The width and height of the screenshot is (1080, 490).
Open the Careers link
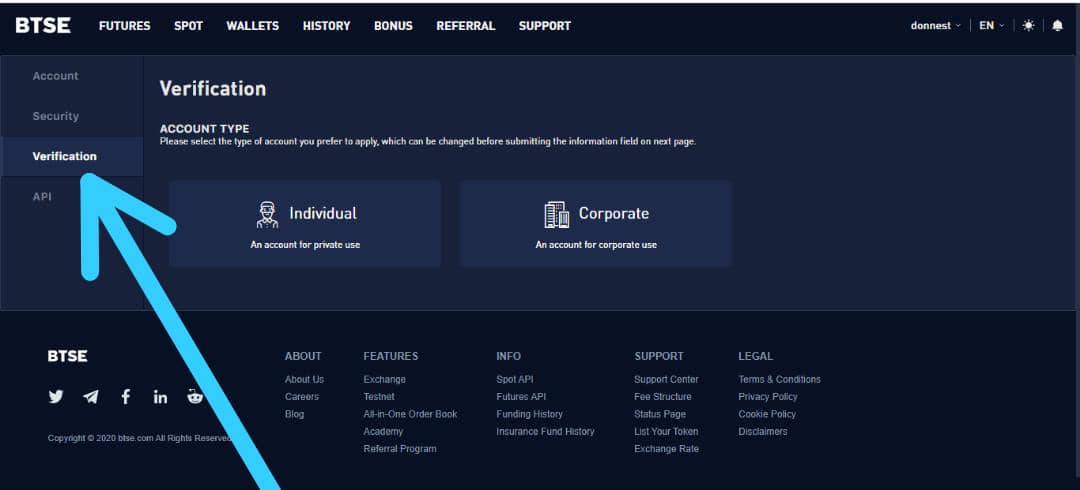tap(302, 396)
